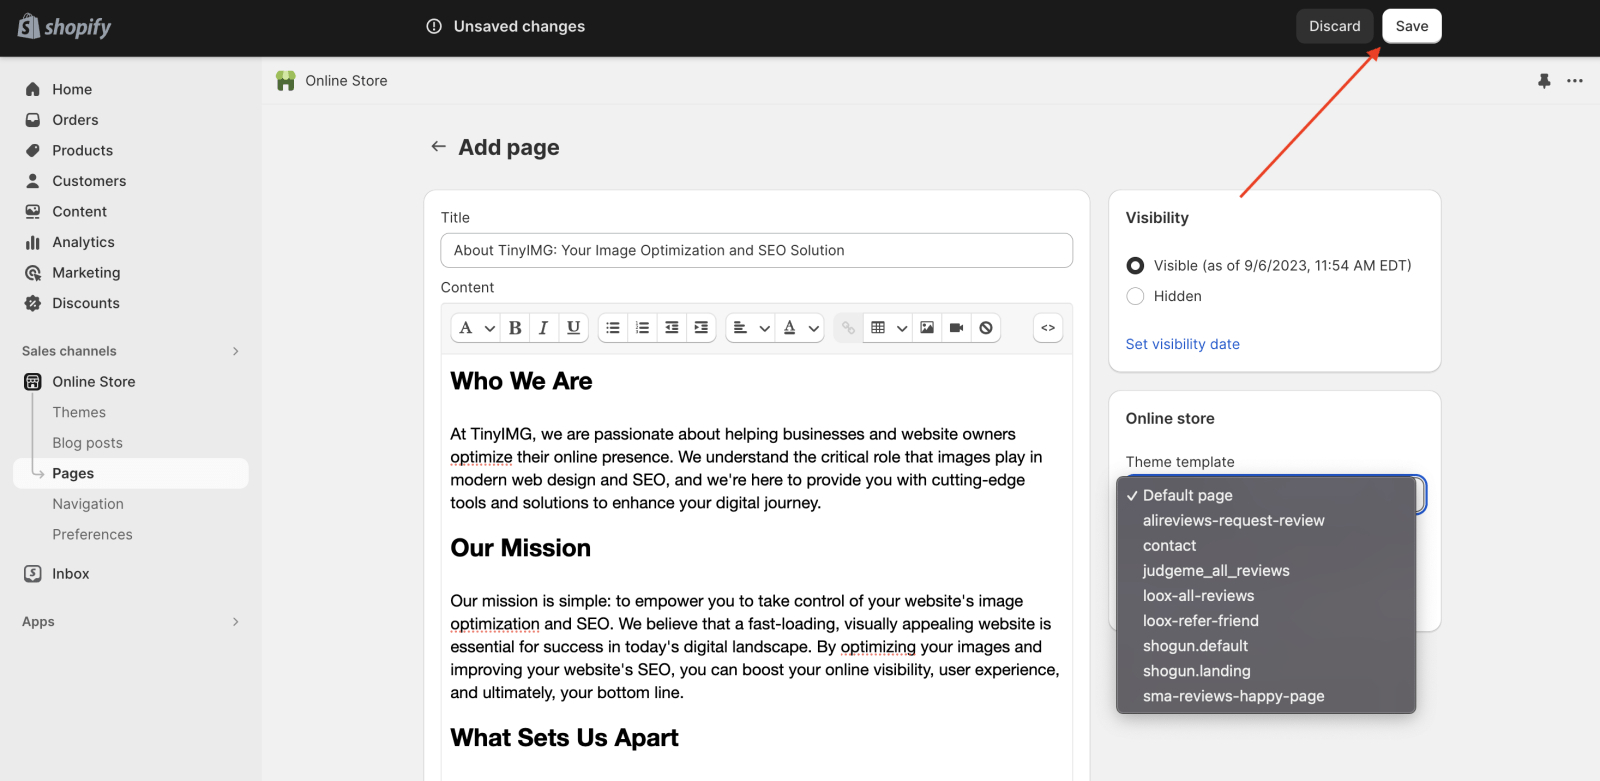This screenshot has height=781, width=1600.
Task: Click the Who We Are heading
Action: [521, 381]
